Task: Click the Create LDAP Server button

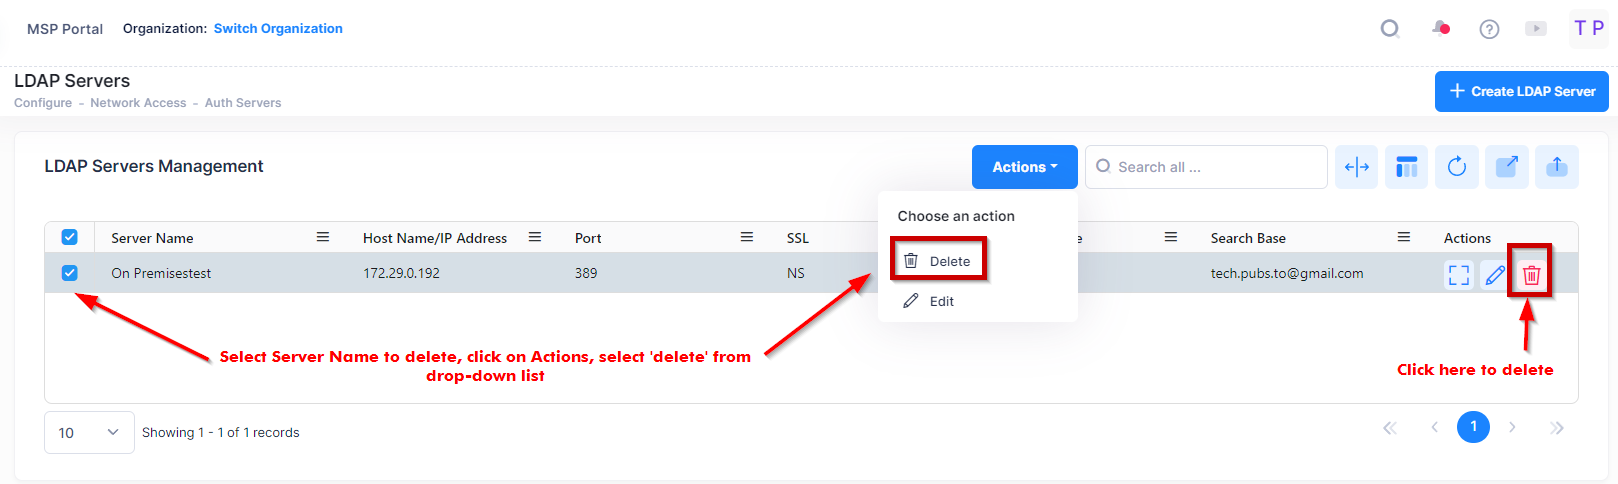Action: tap(1521, 91)
